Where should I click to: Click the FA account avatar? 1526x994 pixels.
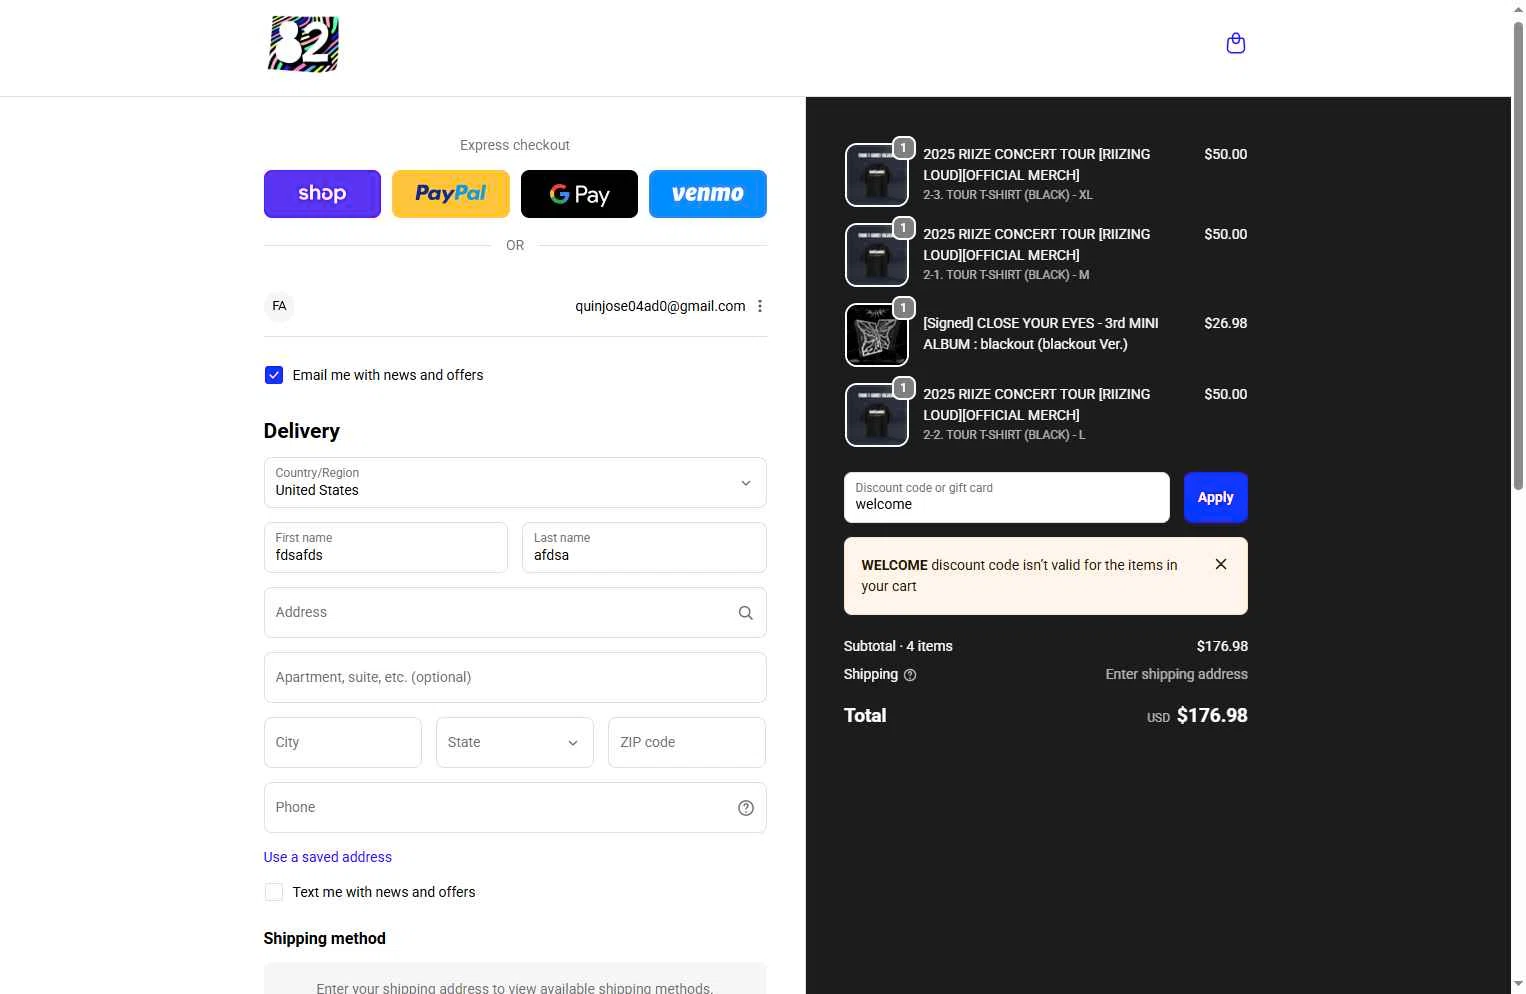pos(279,306)
